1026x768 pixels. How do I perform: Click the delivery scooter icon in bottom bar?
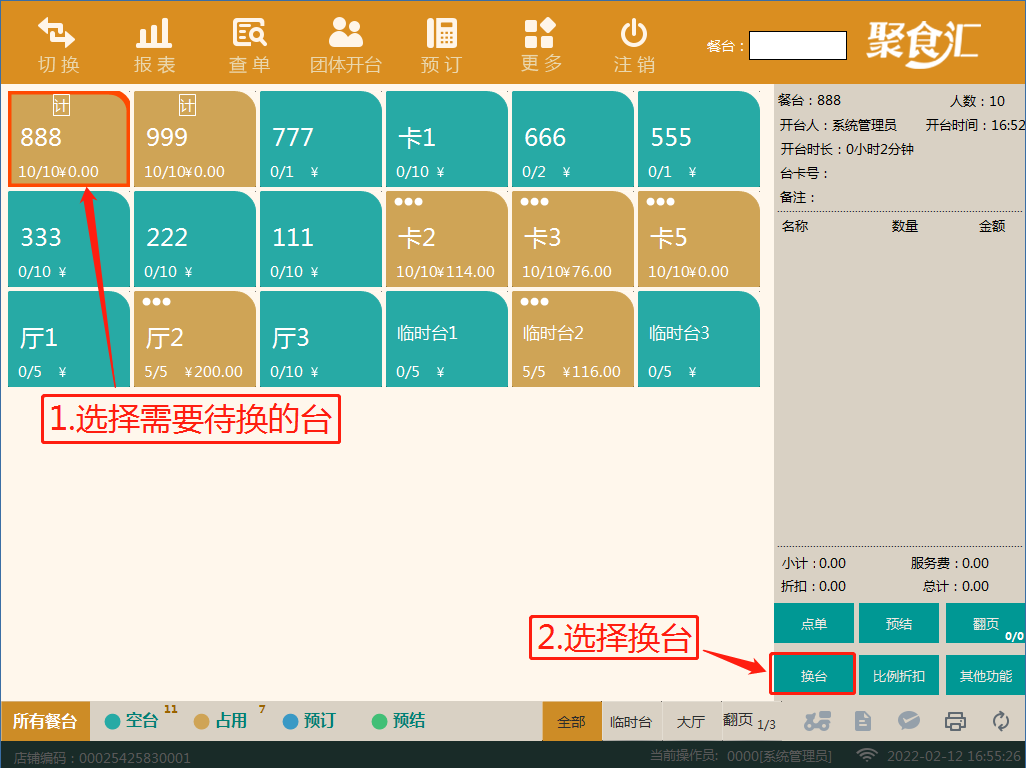[817, 721]
